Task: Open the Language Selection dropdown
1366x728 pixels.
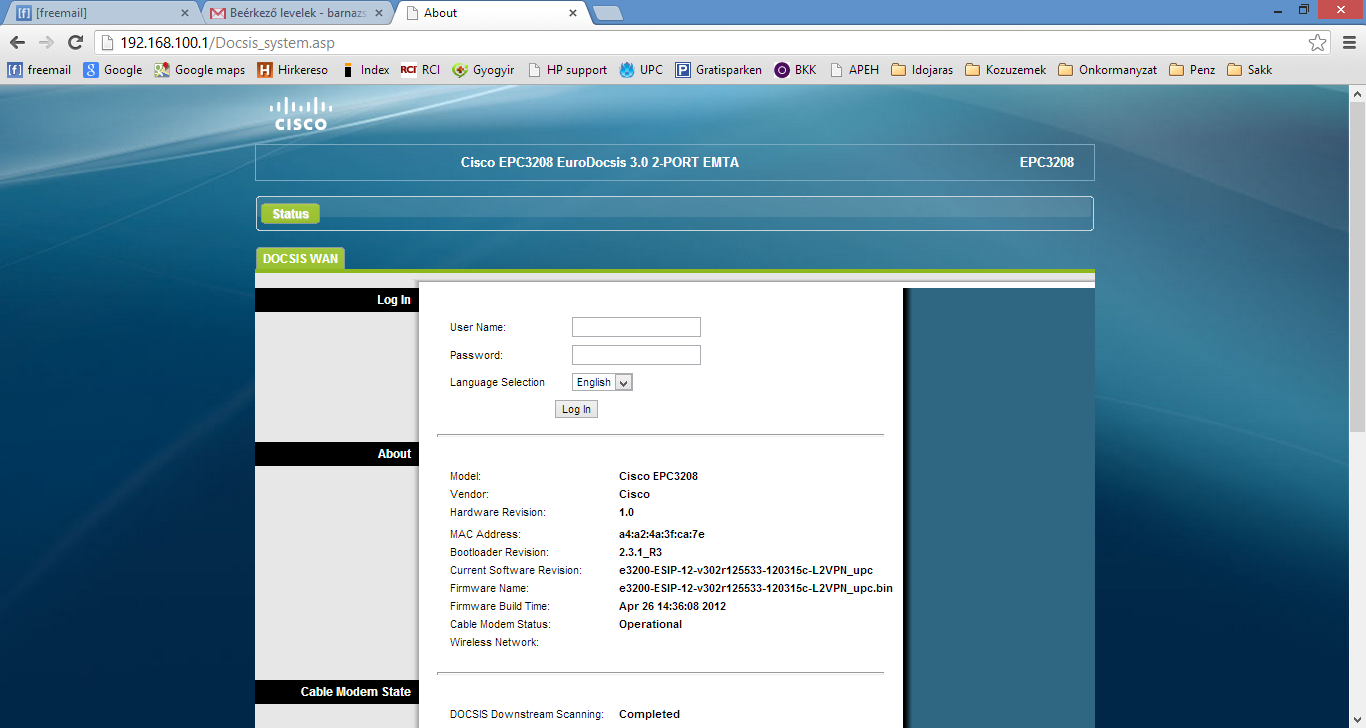Action: click(x=602, y=382)
